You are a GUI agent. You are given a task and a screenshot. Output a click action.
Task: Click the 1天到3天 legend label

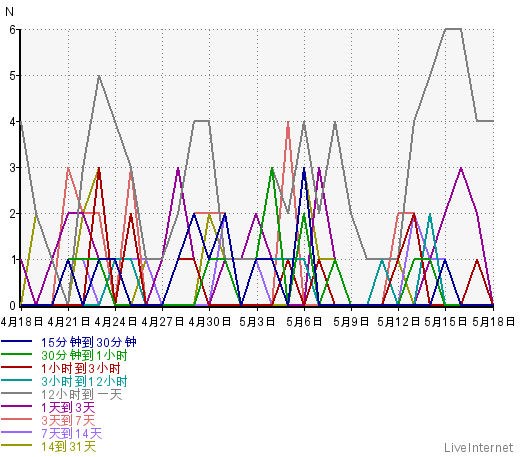click(68, 407)
